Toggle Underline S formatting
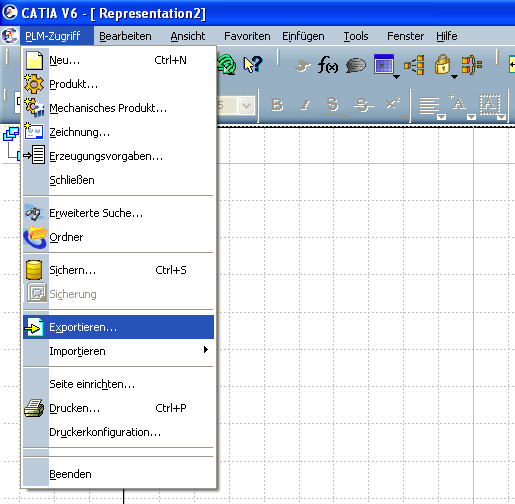The width and height of the screenshot is (515, 504). 332,105
